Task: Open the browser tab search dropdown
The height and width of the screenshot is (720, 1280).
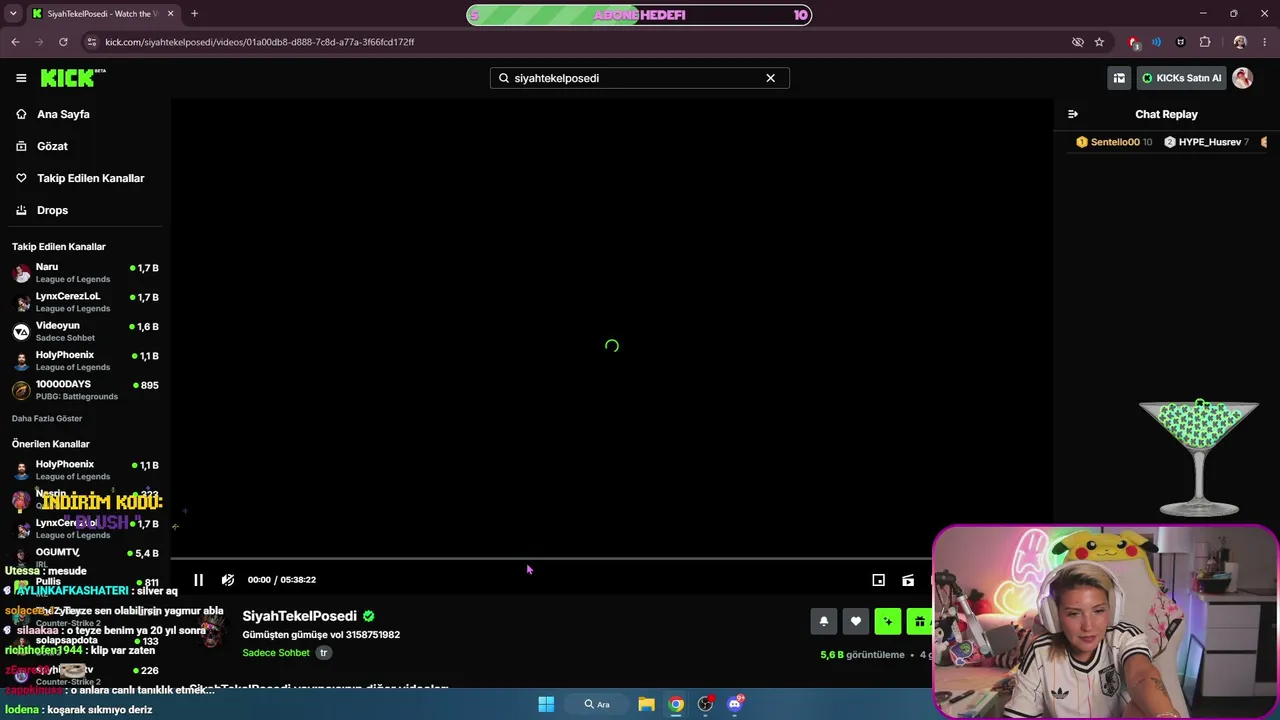Action: [13, 14]
